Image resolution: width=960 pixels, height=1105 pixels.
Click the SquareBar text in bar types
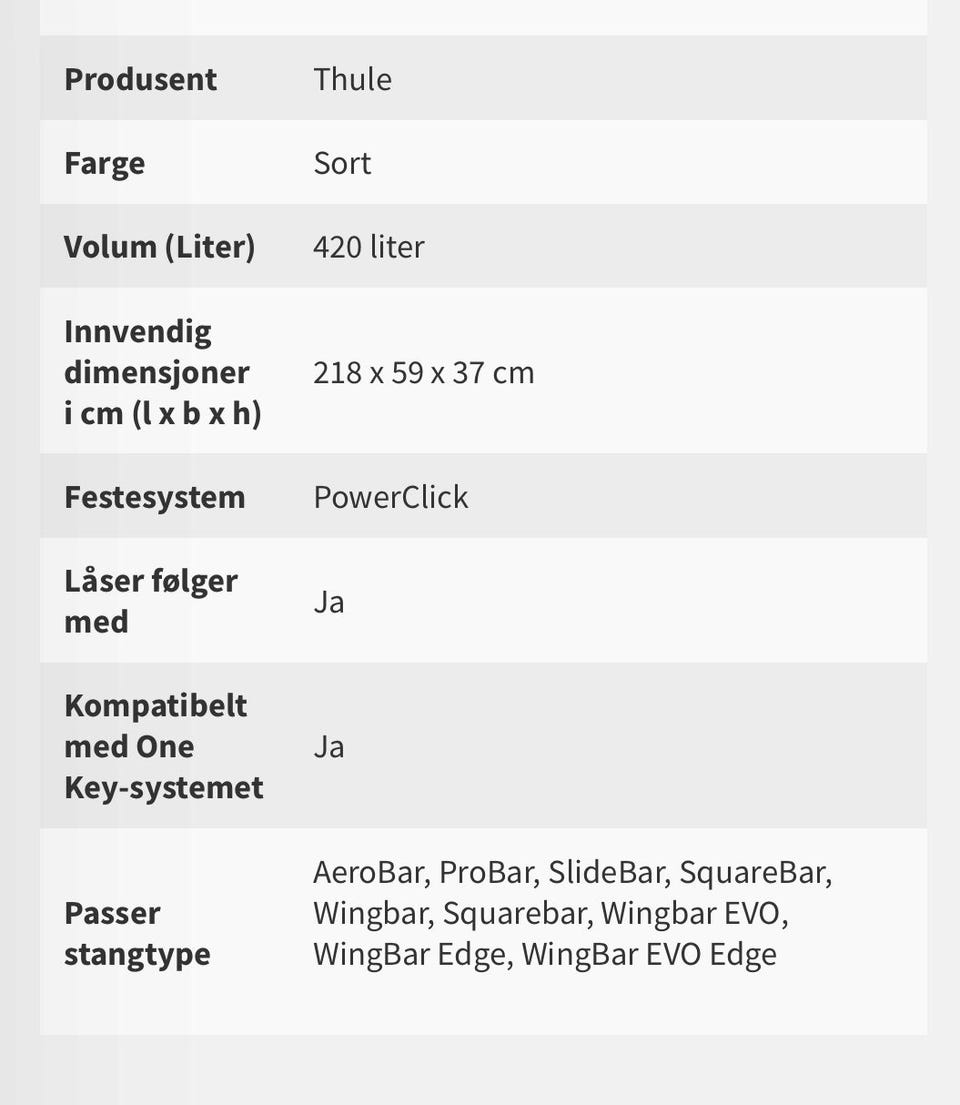point(753,872)
